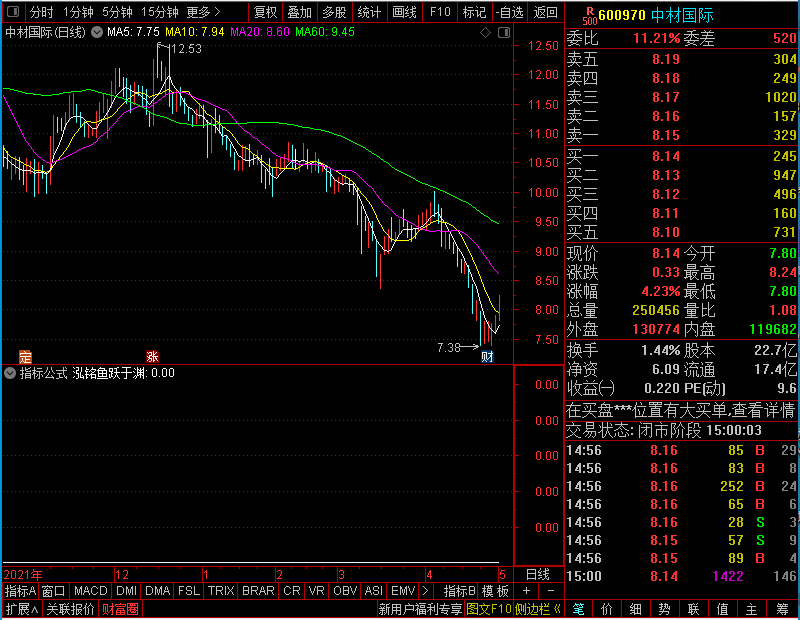Switch to 分时 time-sharing chart

click(x=41, y=12)
